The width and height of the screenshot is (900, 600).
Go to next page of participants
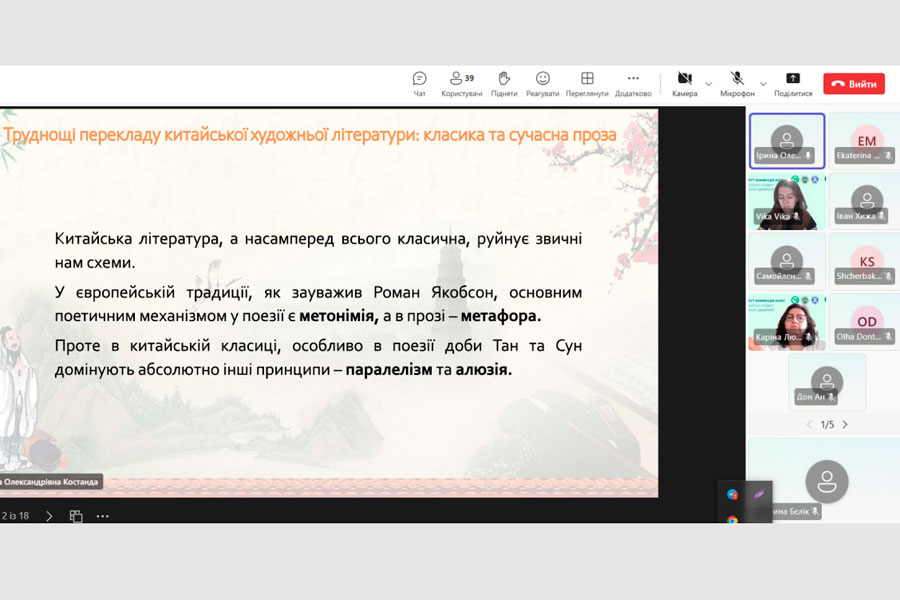point(845,424)
